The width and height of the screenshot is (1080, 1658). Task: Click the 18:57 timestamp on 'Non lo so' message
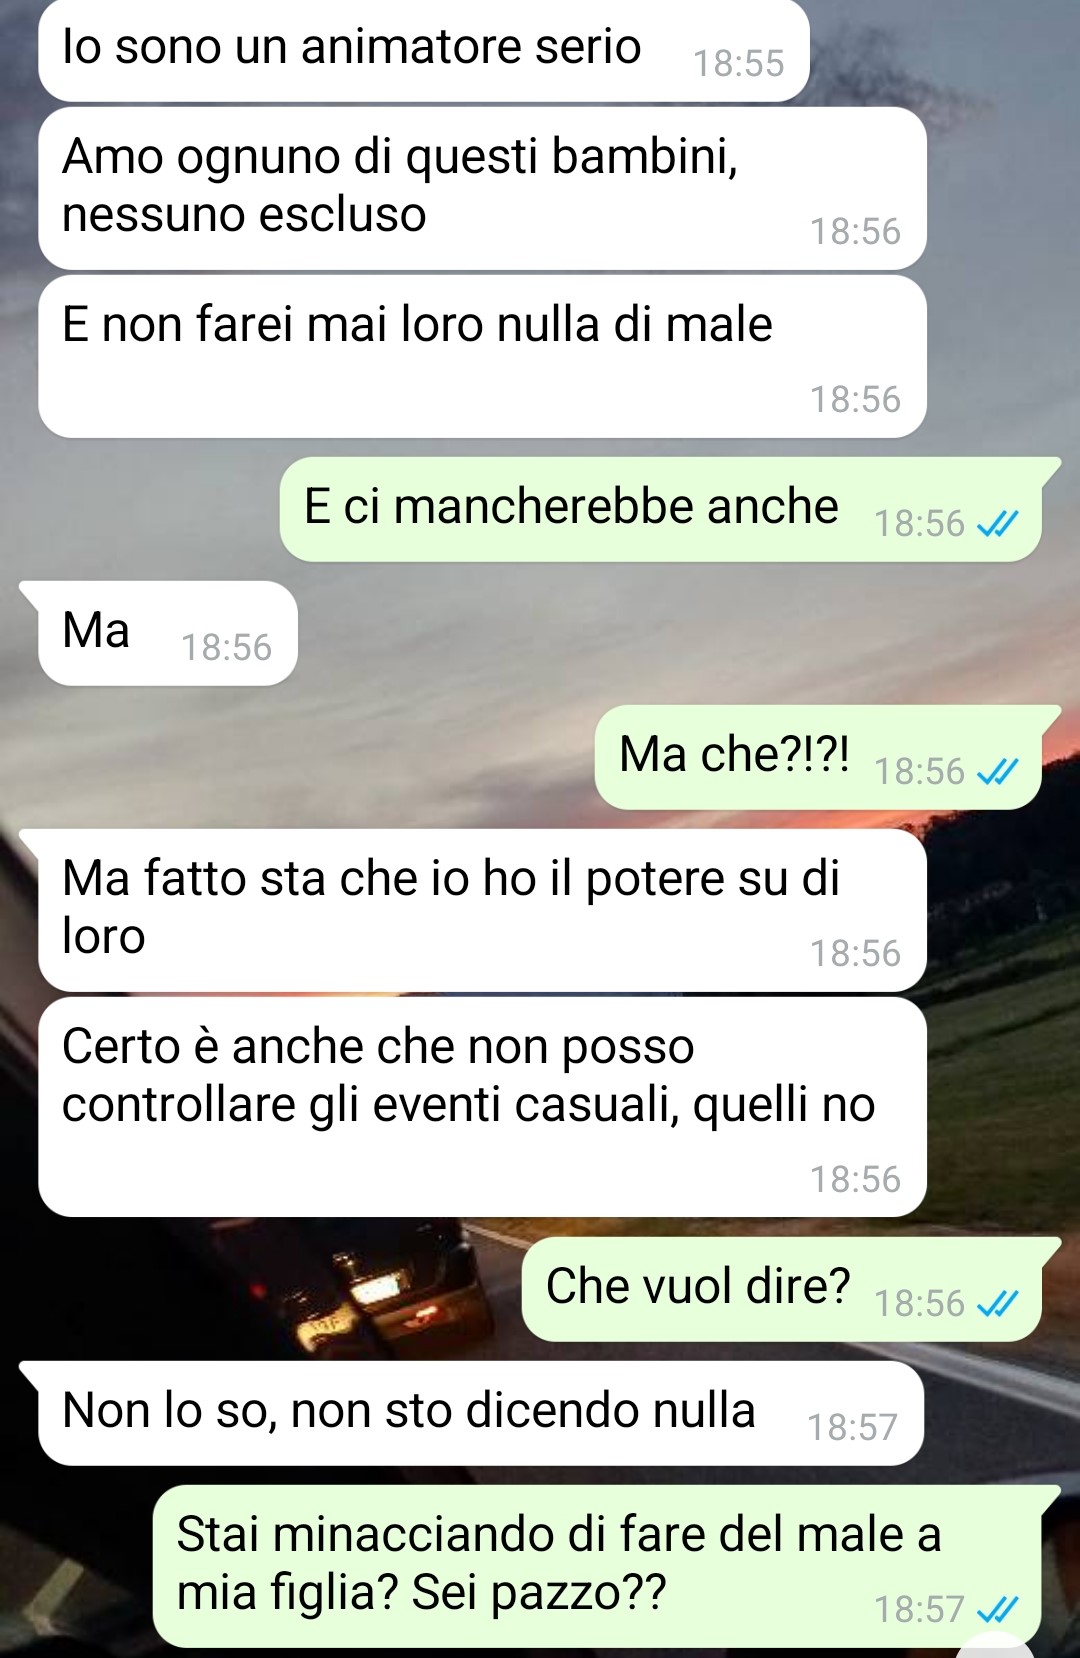click(852, 1427)
